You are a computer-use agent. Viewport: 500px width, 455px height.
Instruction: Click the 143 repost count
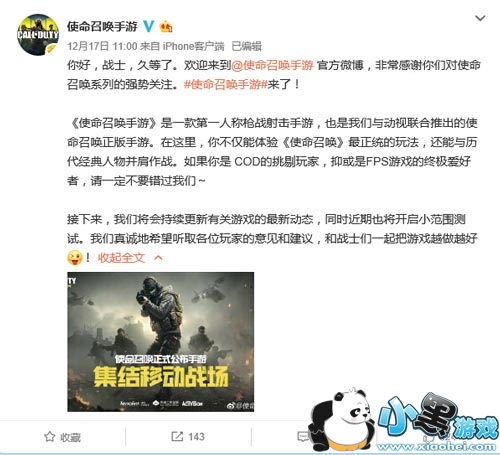pos(196,436)
